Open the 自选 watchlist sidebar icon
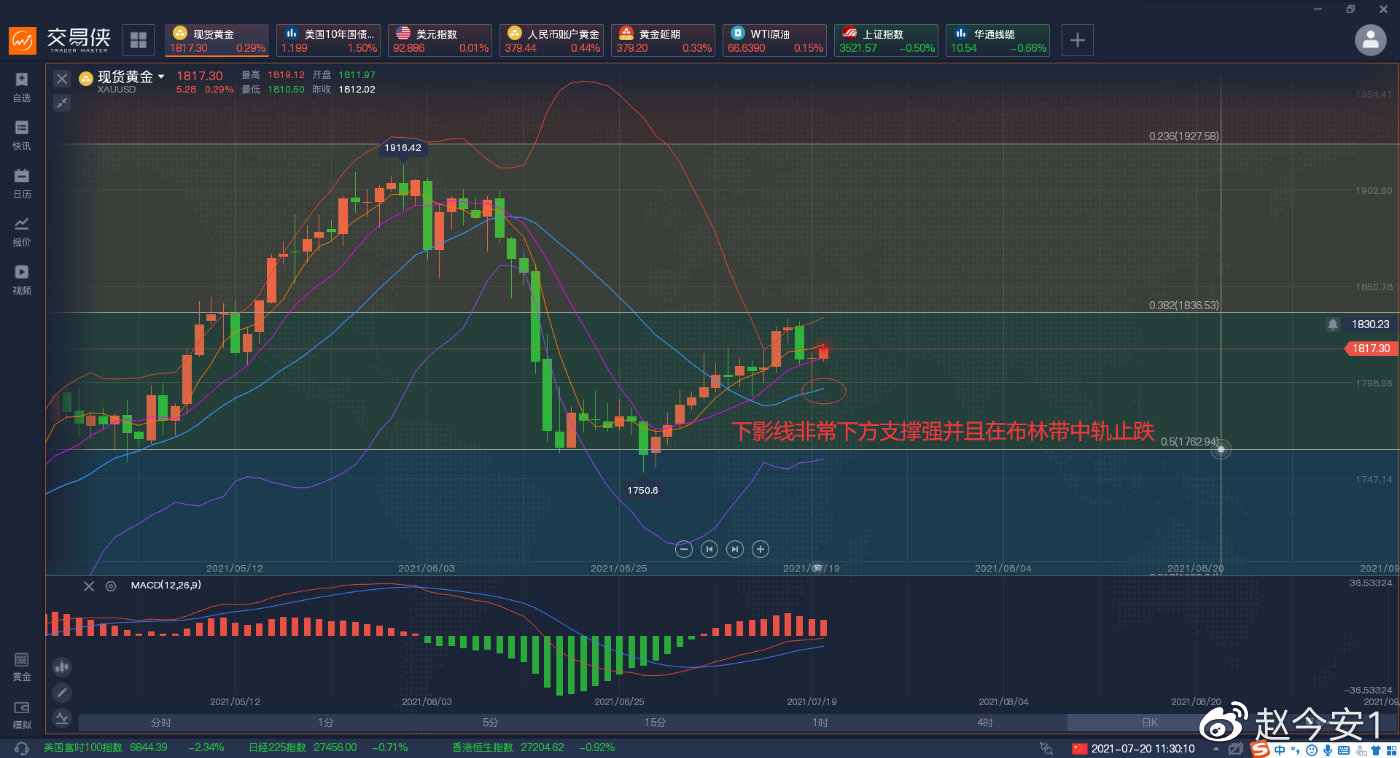1400x758 pixels. (22, 86)
